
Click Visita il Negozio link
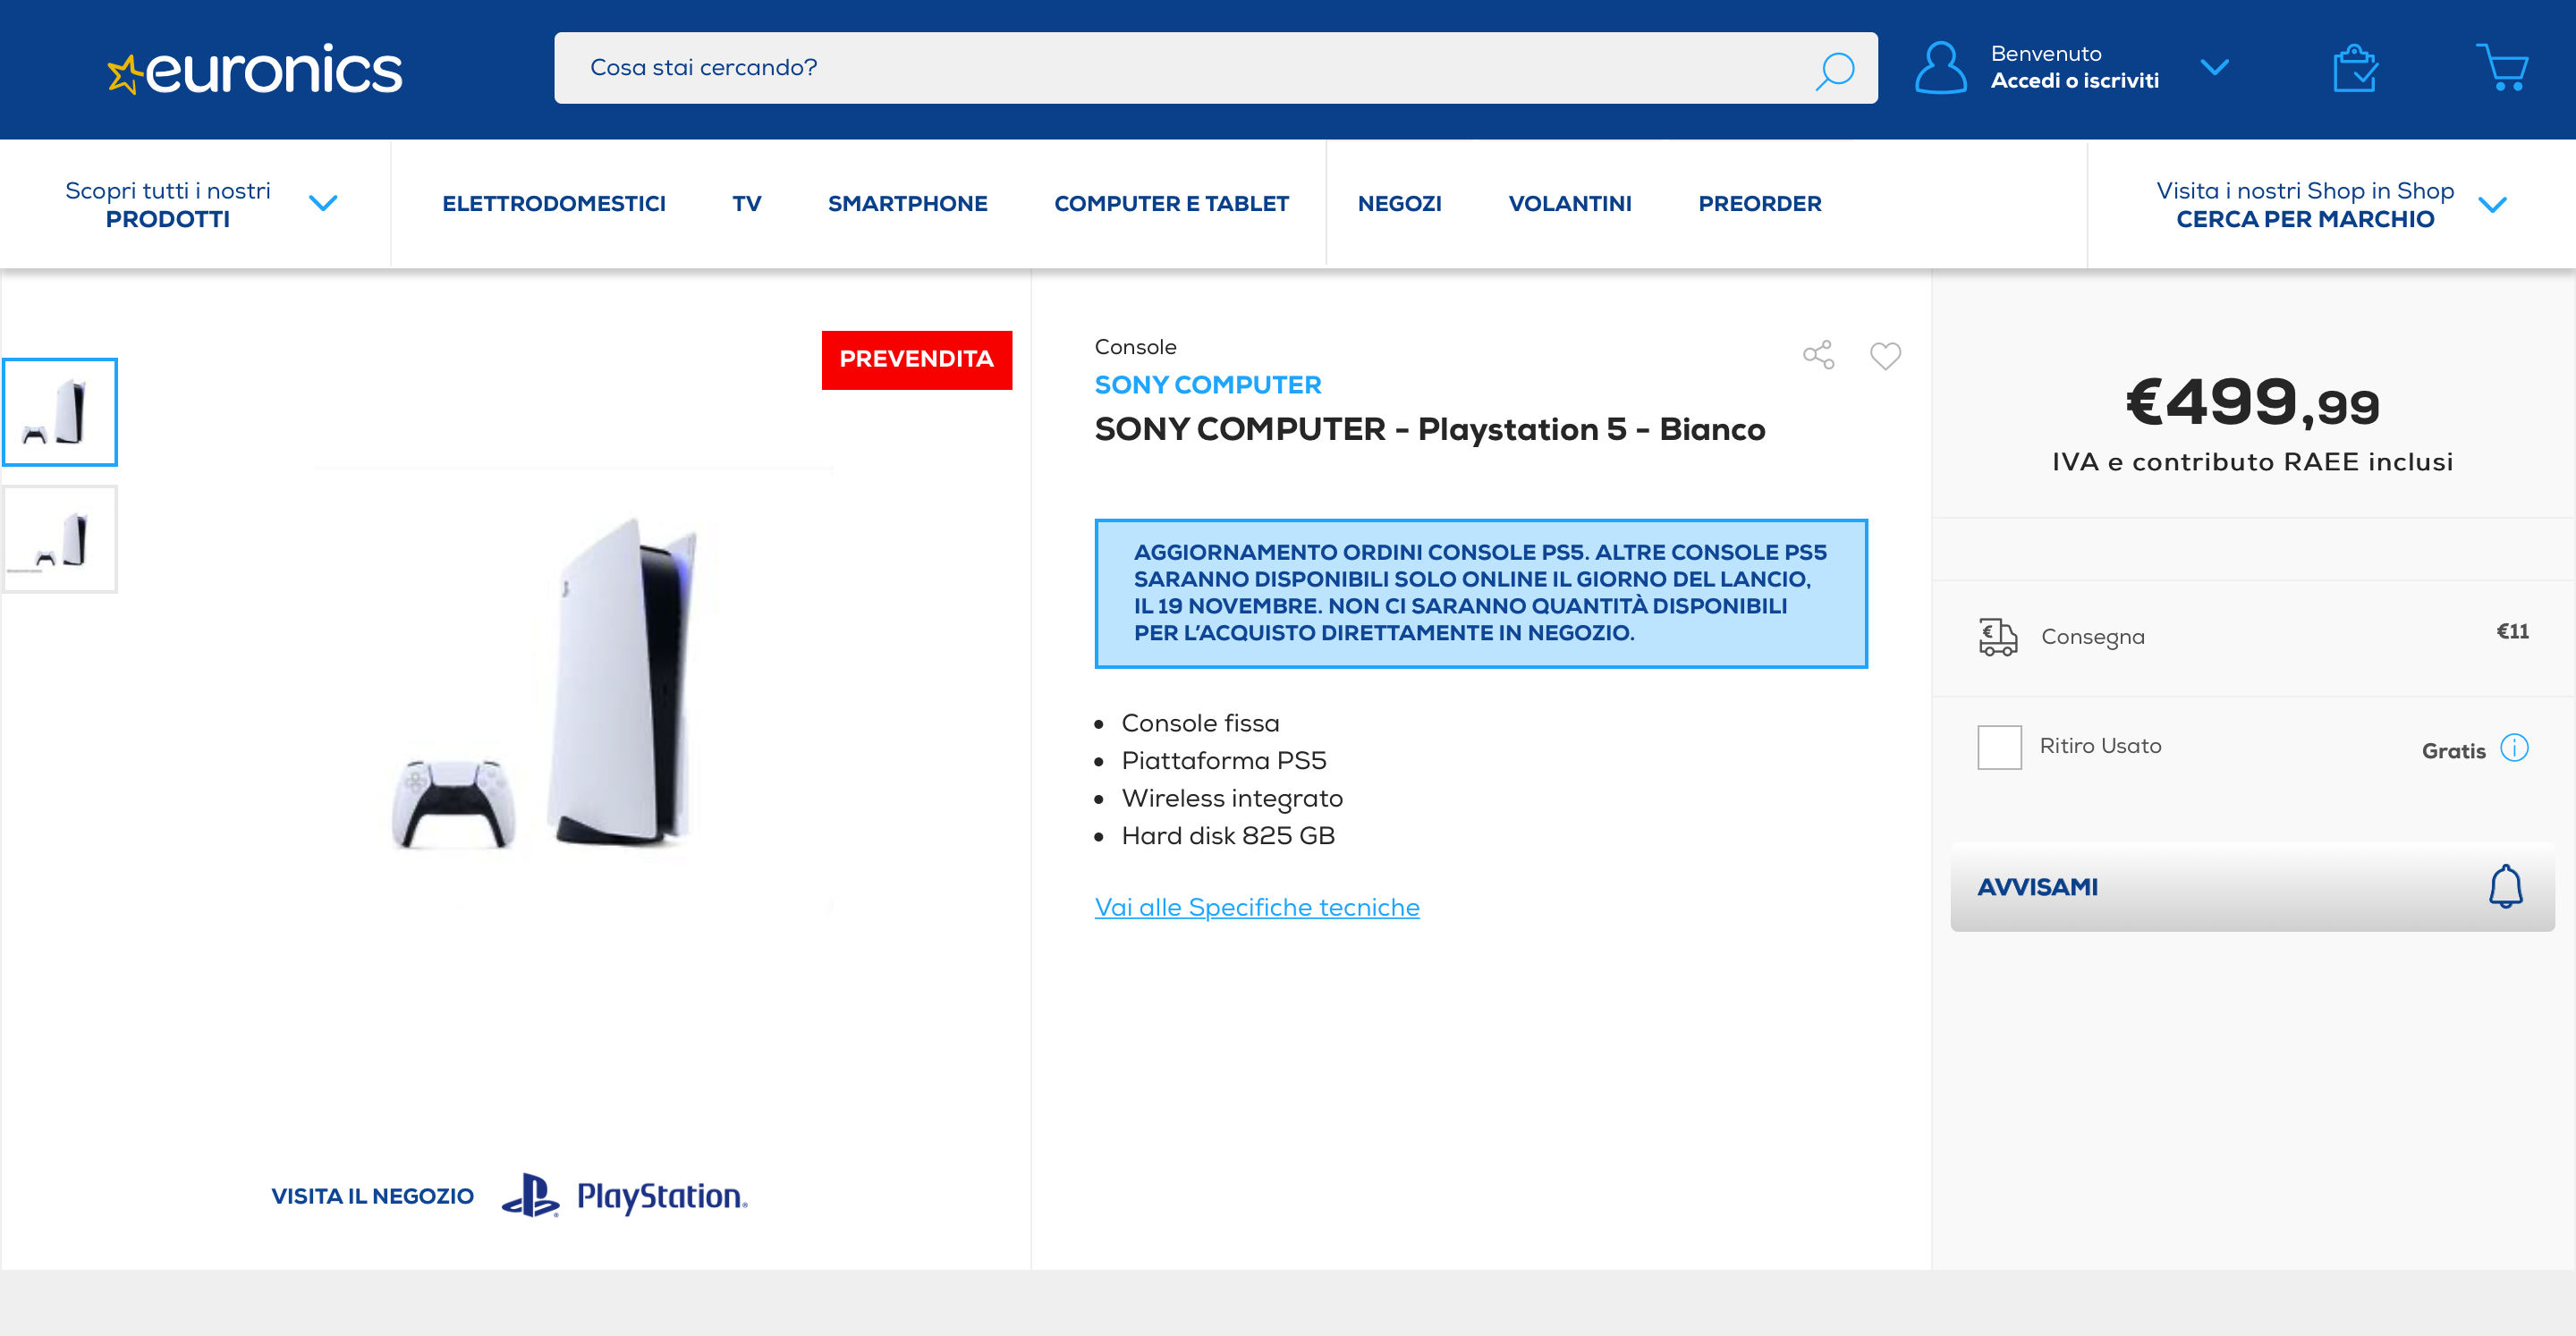click(x=372, y=1196)
